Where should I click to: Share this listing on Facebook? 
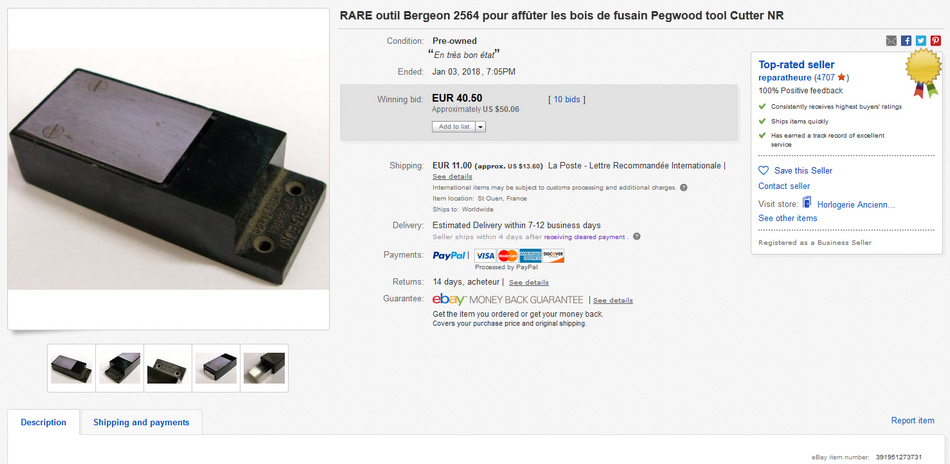(x=906, y=41)
